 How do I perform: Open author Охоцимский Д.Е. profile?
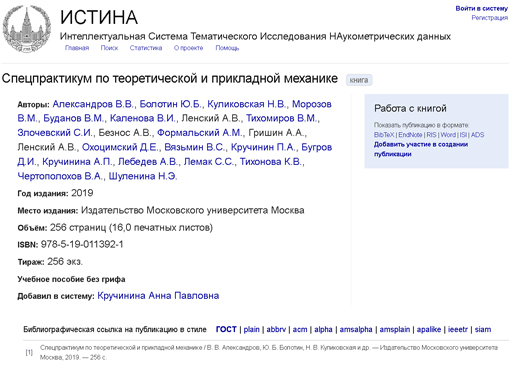click(x=120, y=147)
